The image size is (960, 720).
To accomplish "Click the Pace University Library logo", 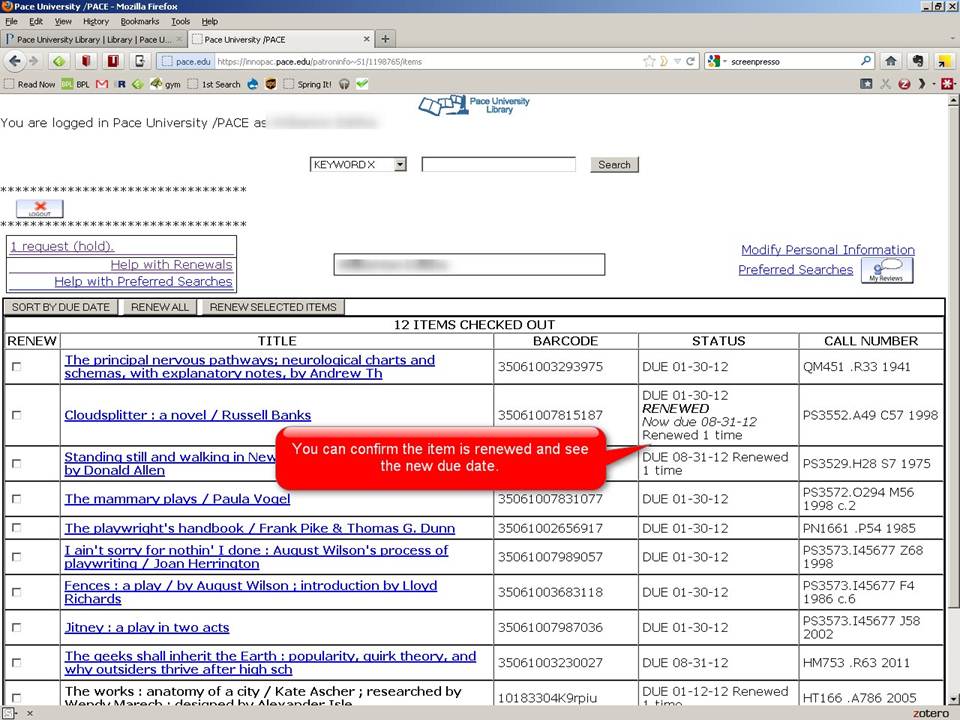I will click(x=474, y=105).
